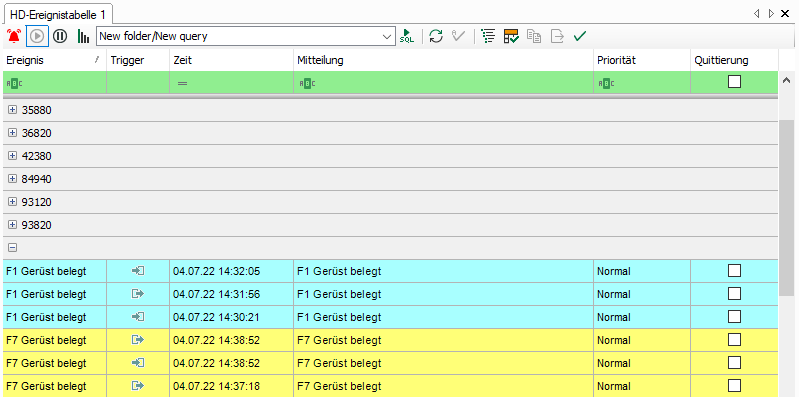Click Ereignis cell in F1 row at 14:32:05

point(55,271)
